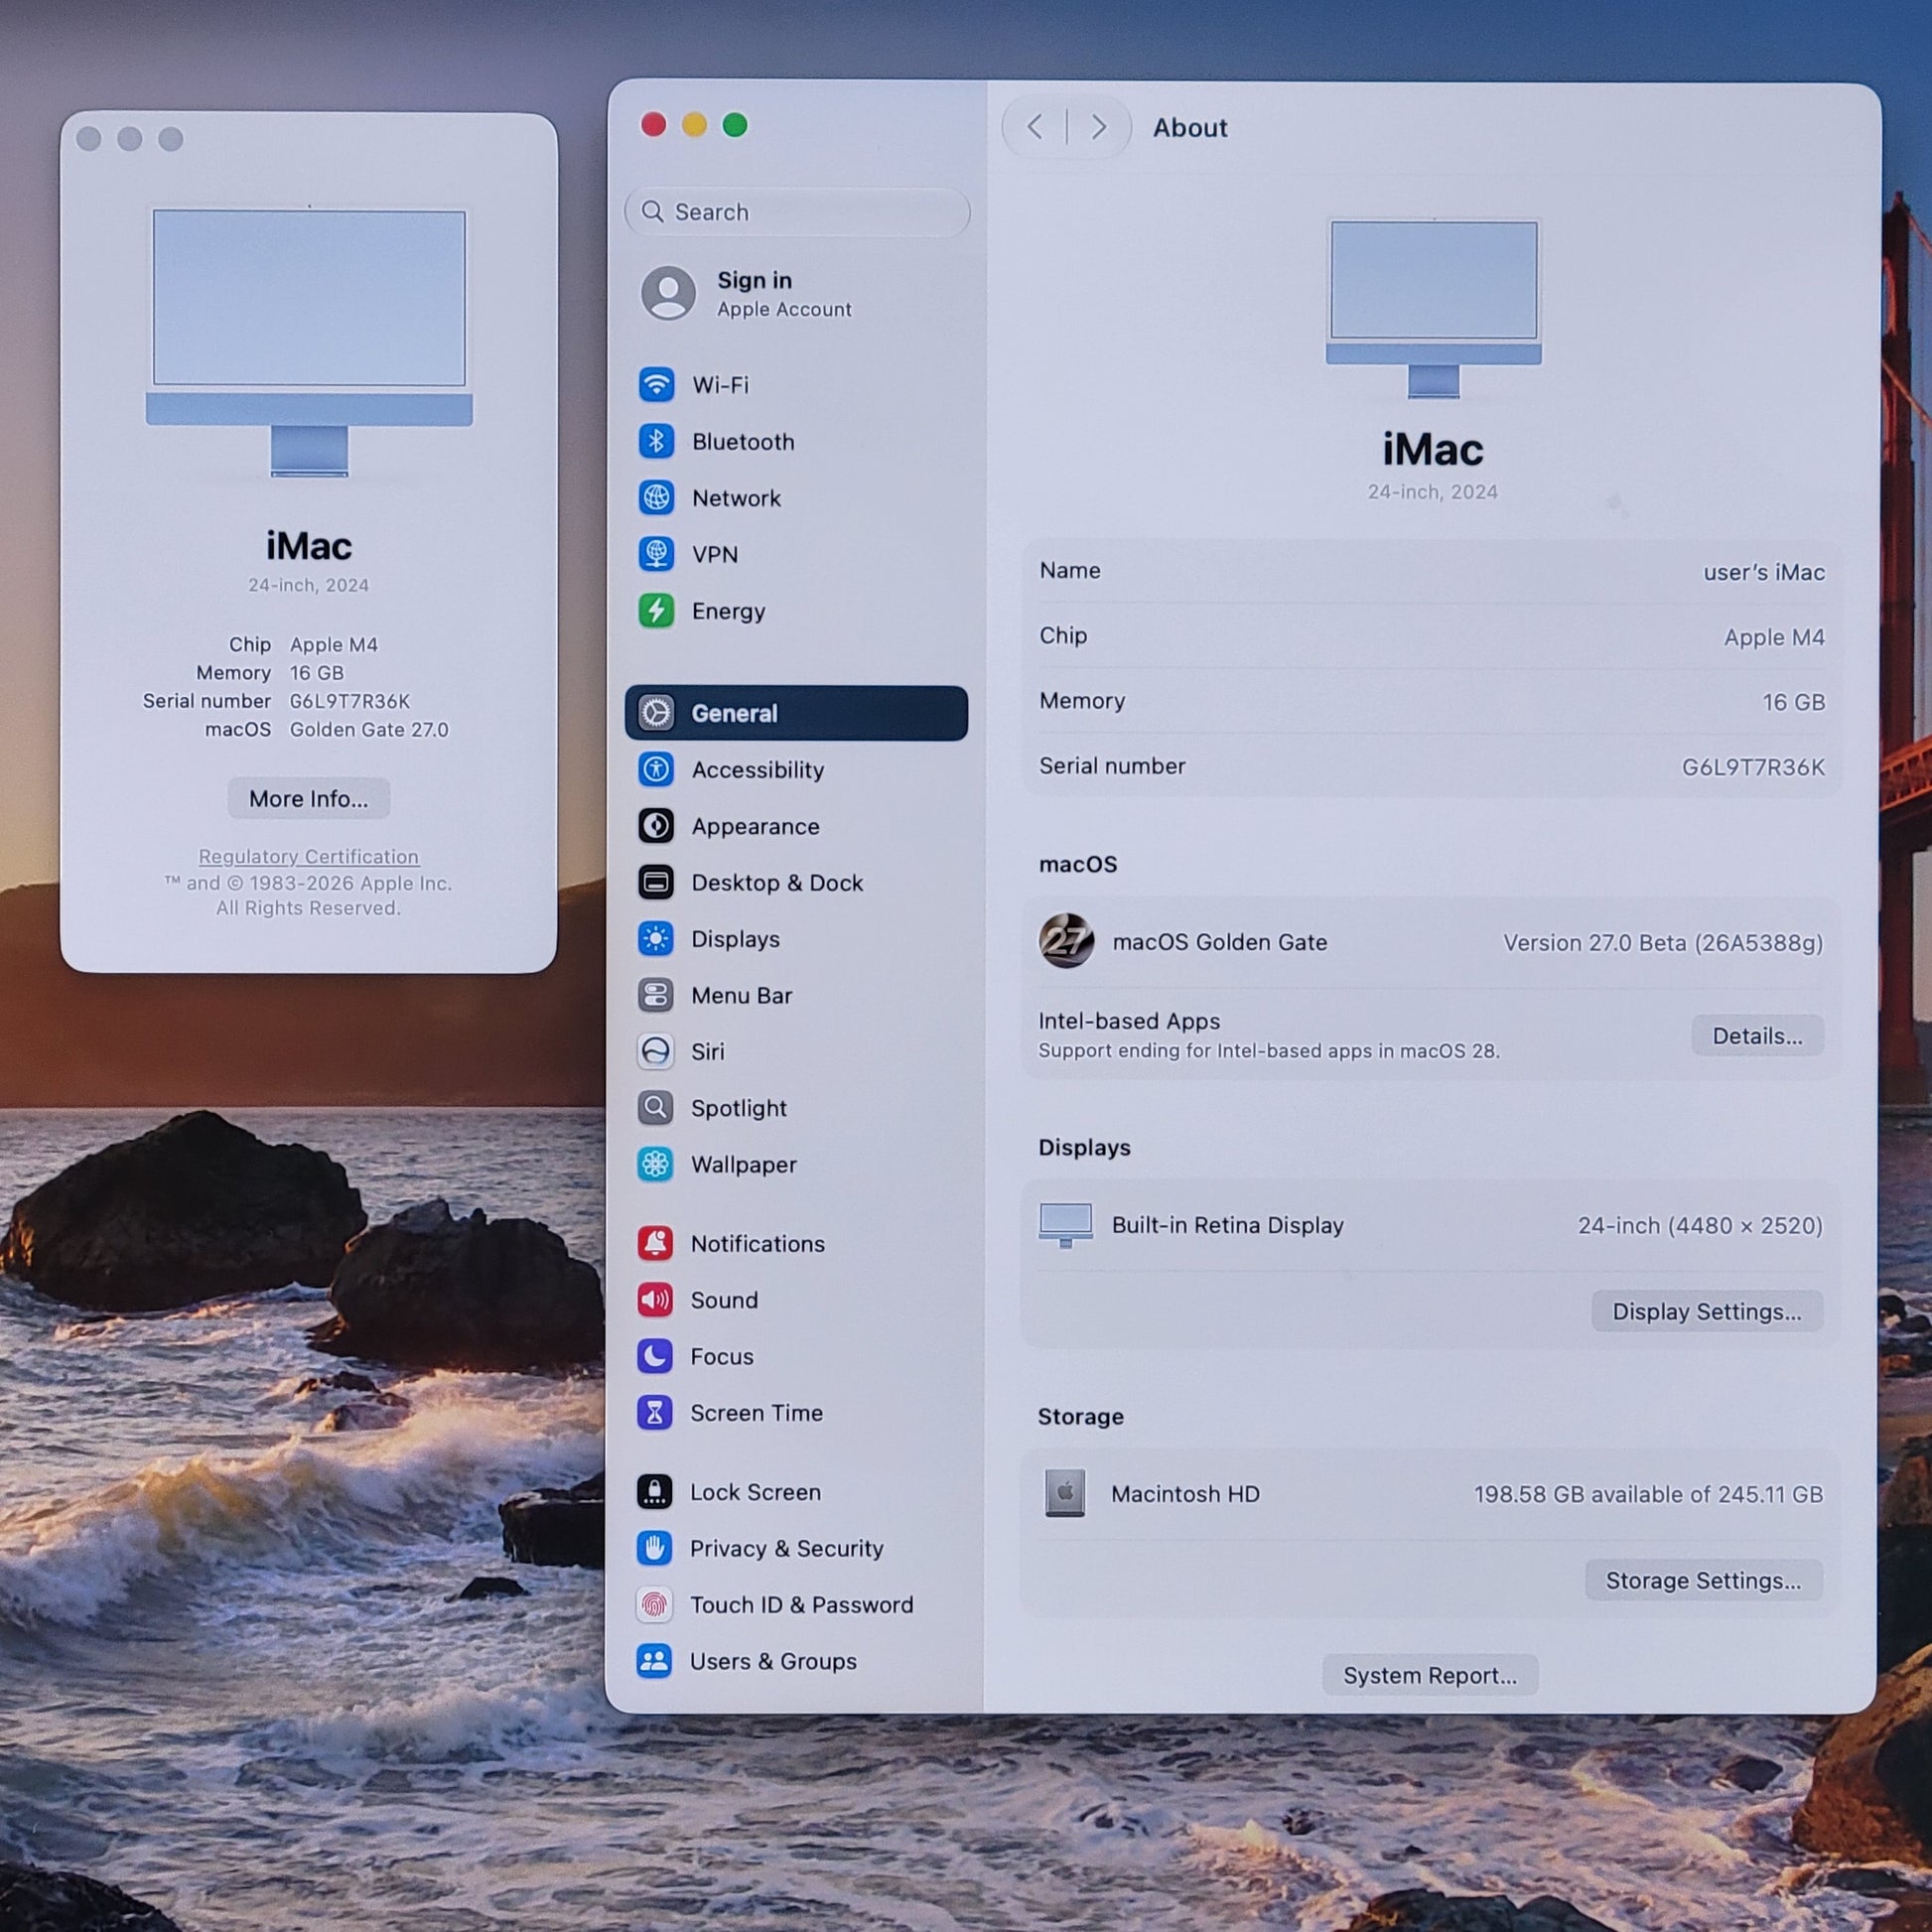The height and width of the screenshot is (1932, 1932).
Task: Open the Regulatory Certification link
Action: point(309,856)
